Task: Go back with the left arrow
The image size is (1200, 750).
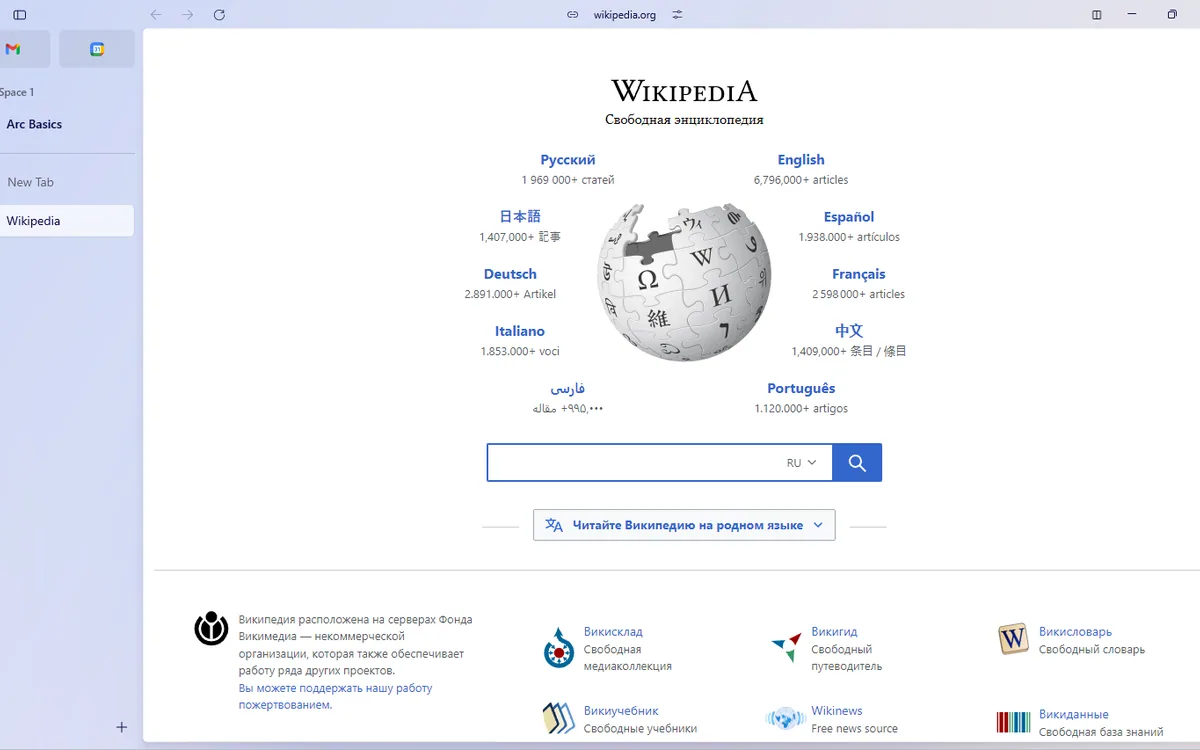Action: point(156,15)
